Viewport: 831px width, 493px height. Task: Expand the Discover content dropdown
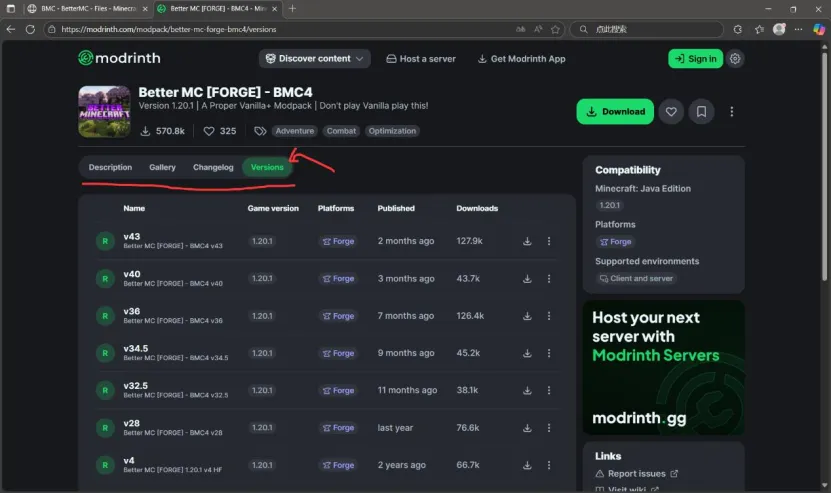pos(314,59)
